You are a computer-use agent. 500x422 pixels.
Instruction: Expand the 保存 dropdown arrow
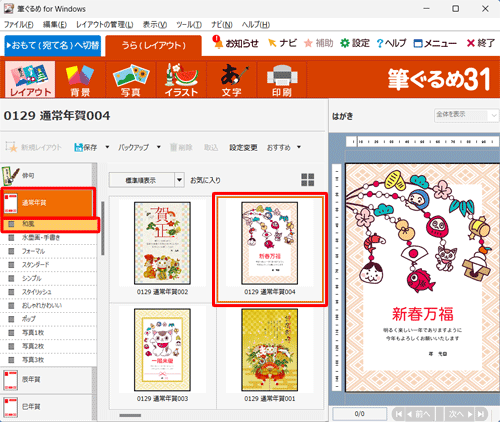[107, 147]
